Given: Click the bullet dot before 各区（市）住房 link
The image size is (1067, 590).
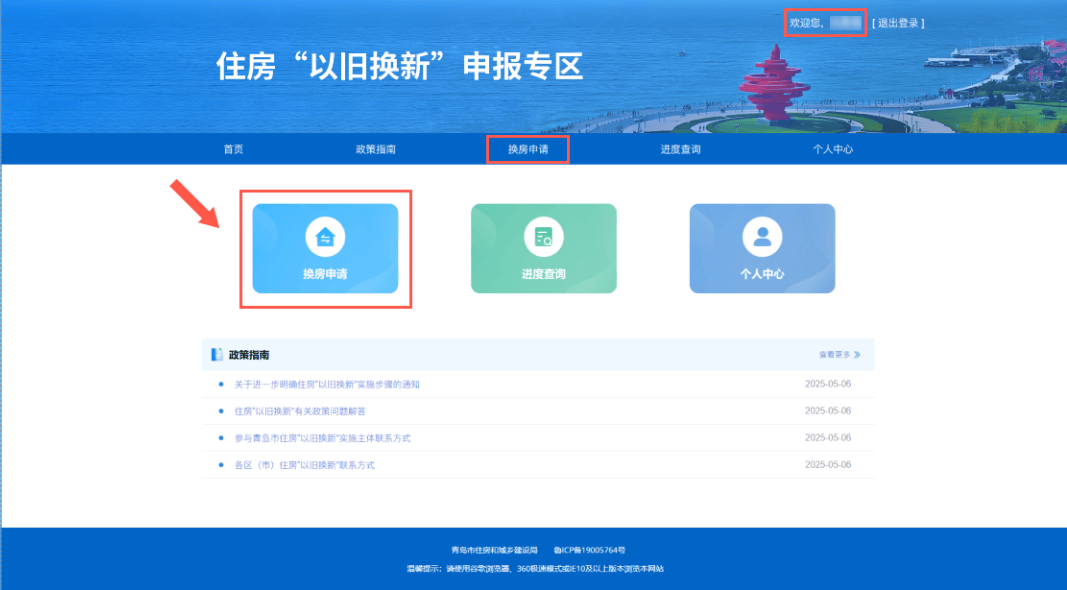Looking at the screenshot, I should 220,465.
